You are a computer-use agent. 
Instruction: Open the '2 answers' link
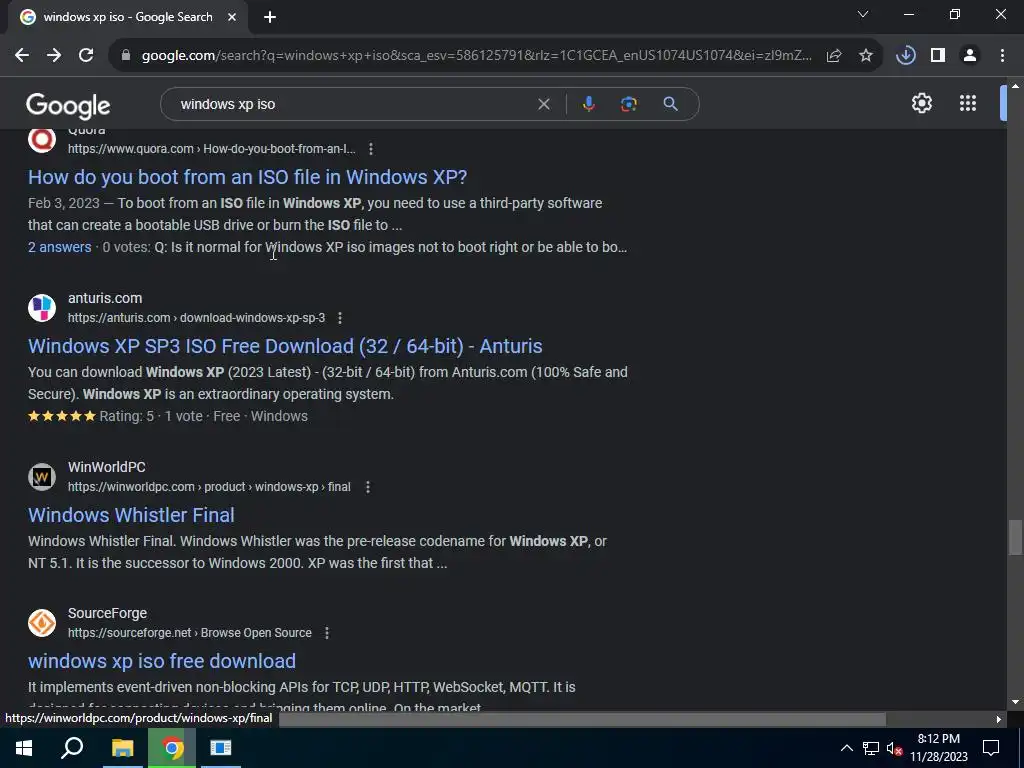point(59,247)
